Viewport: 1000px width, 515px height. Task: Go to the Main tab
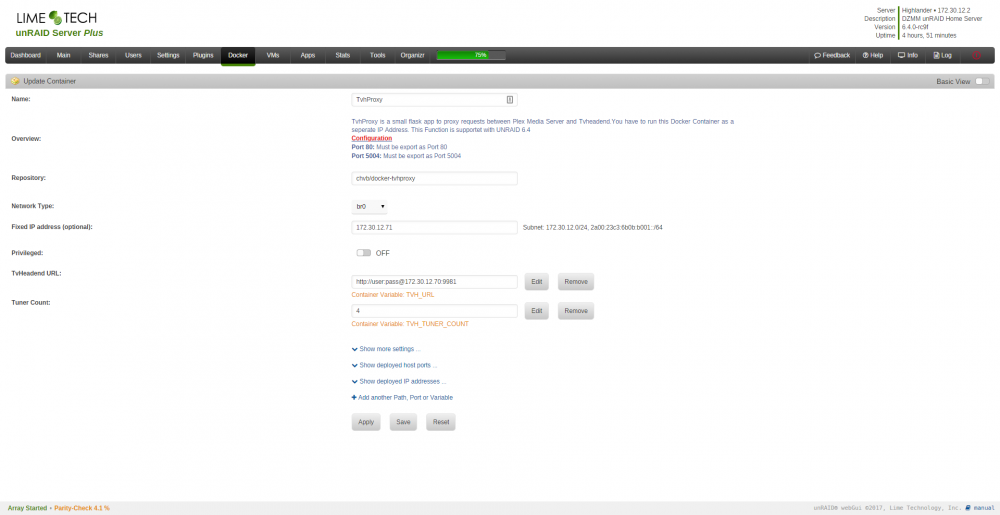(x=63, y=55)
